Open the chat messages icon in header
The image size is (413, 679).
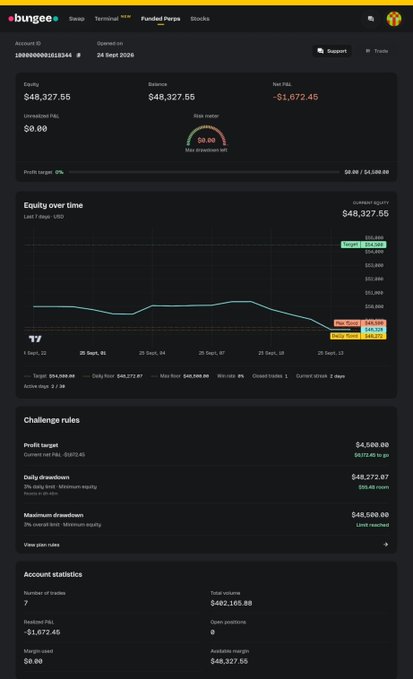point(371,19)
